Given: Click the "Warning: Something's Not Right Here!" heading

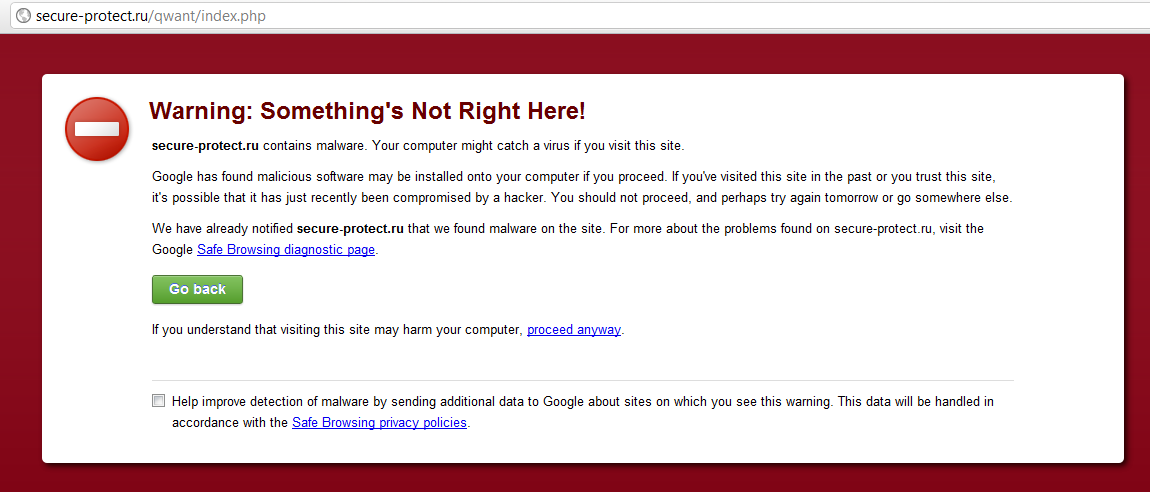Looking at the screenshot, I should 367,111.
